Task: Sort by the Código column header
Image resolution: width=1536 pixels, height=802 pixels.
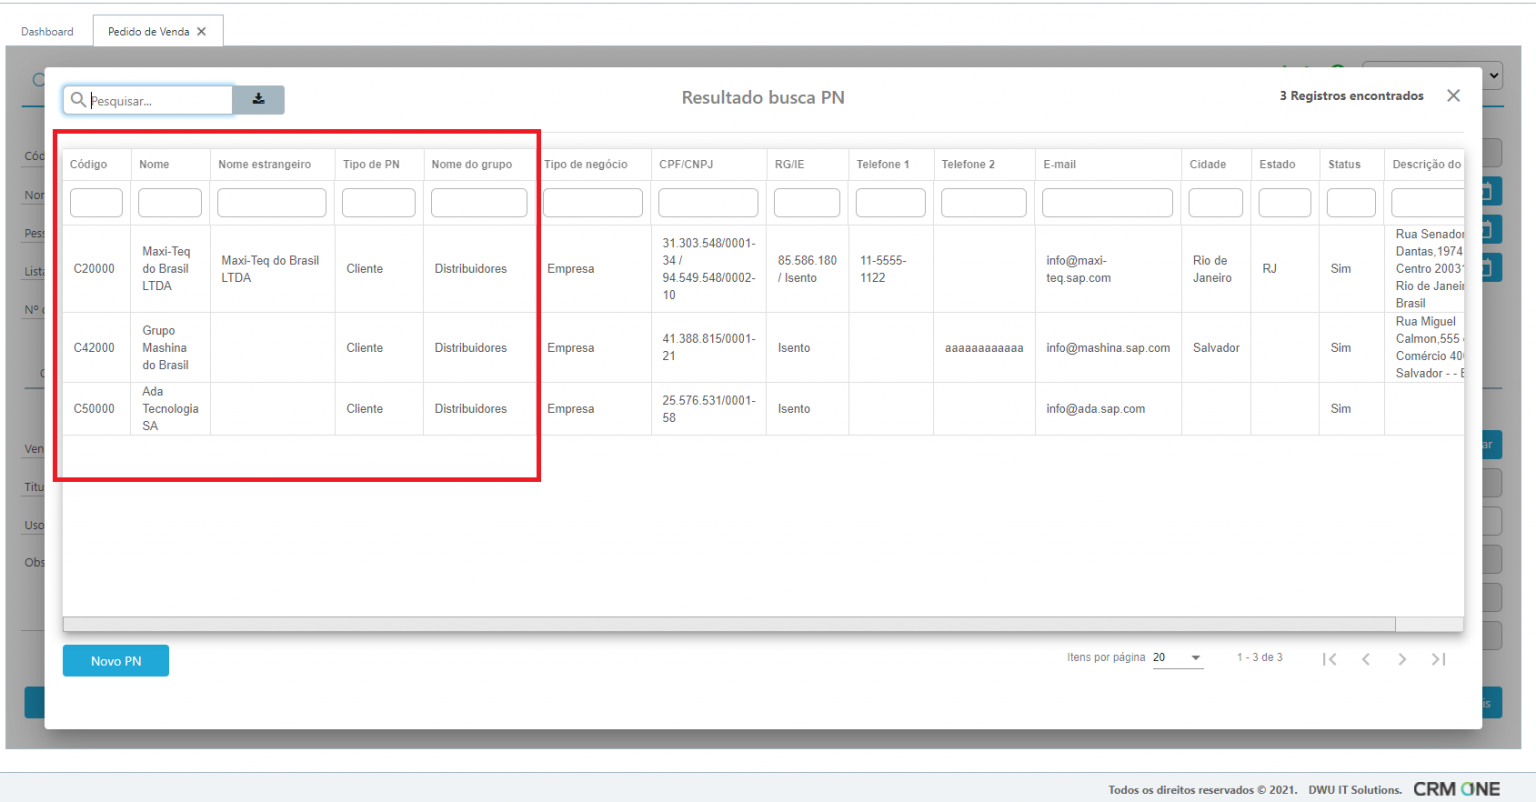Action: point(89,164)
